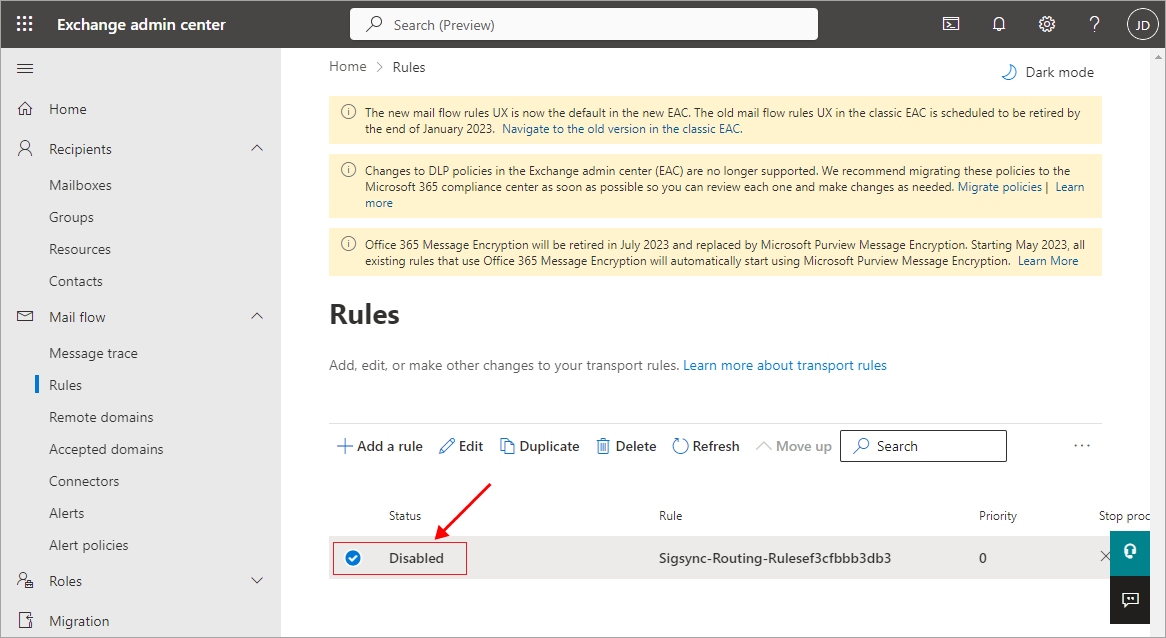This screenshot has height=638, width=1166.
Task: Open the app launcher waffle icon
Action: pyautogui.click(x=25, y=24)
